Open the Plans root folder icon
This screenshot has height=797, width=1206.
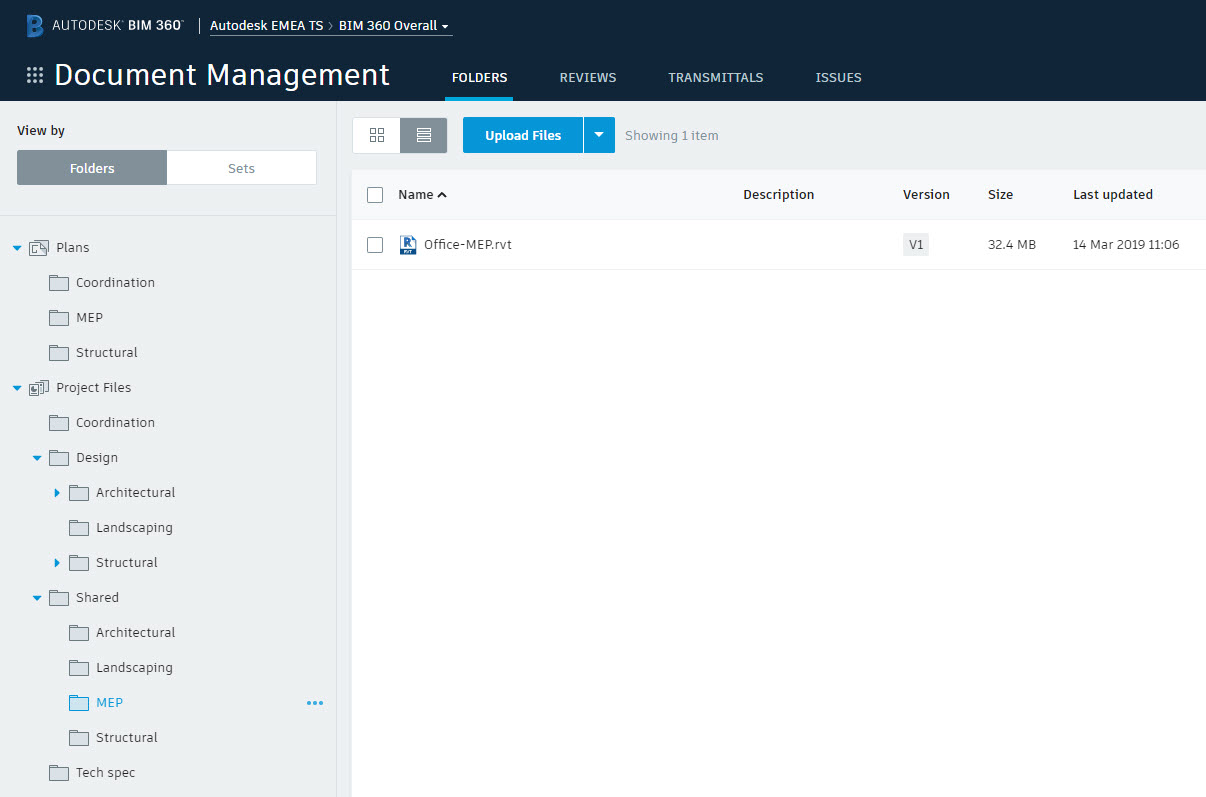pyautogui.click(x=39, y=247)
